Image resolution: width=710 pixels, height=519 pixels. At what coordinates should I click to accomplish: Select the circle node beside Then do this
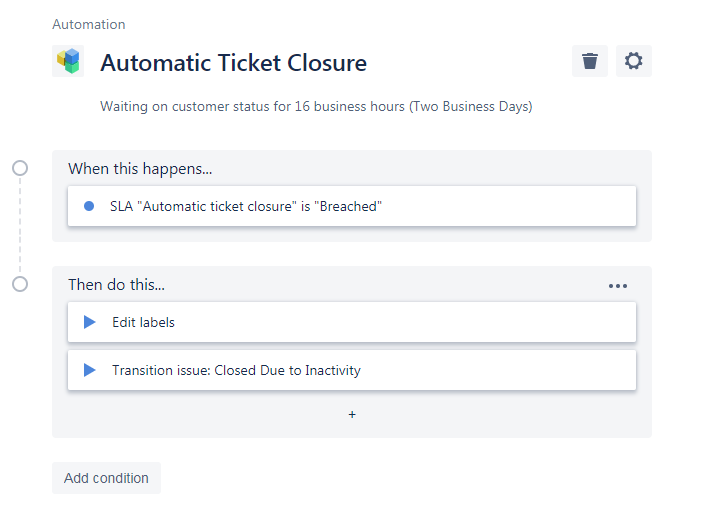pyautogui.click(x=20, y=284)
